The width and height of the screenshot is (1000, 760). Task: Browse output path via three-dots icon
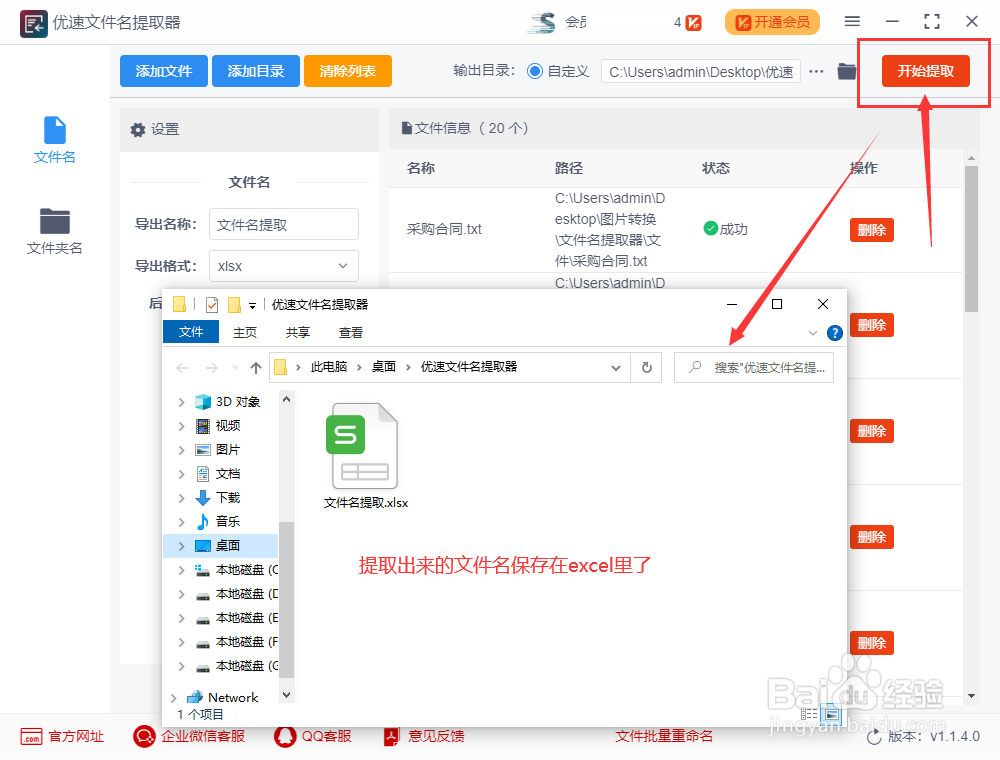pyautogui.click(x=816, y=71)
